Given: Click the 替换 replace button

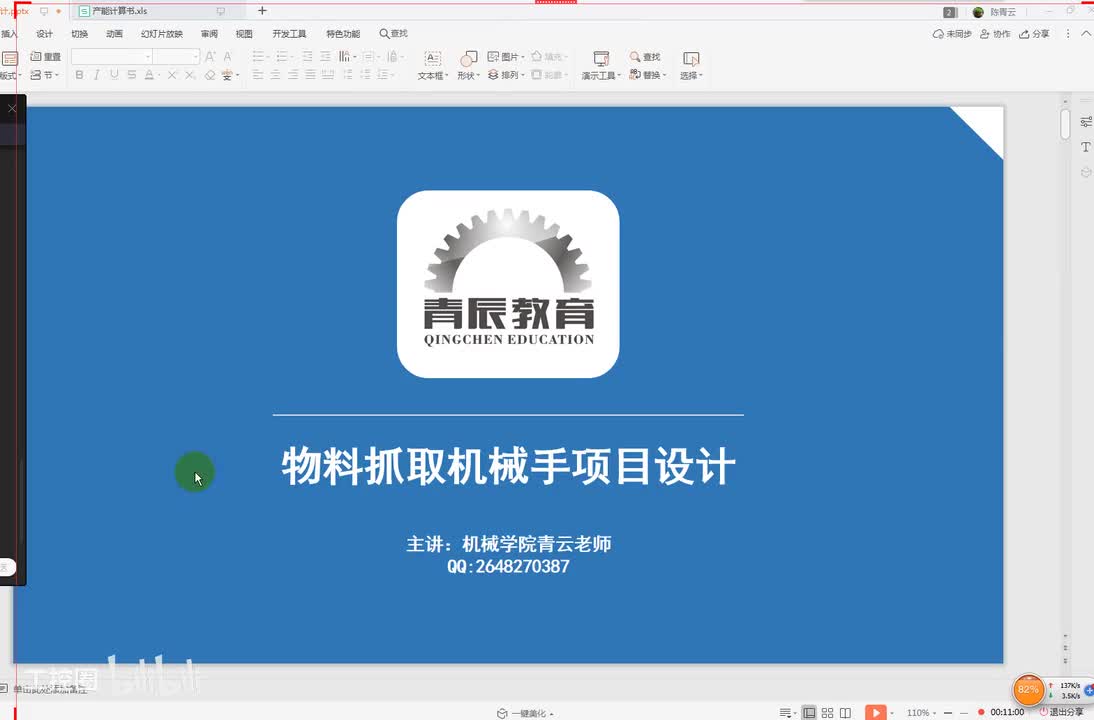Looking at the screenshot, I should click(x=647, y=75).
